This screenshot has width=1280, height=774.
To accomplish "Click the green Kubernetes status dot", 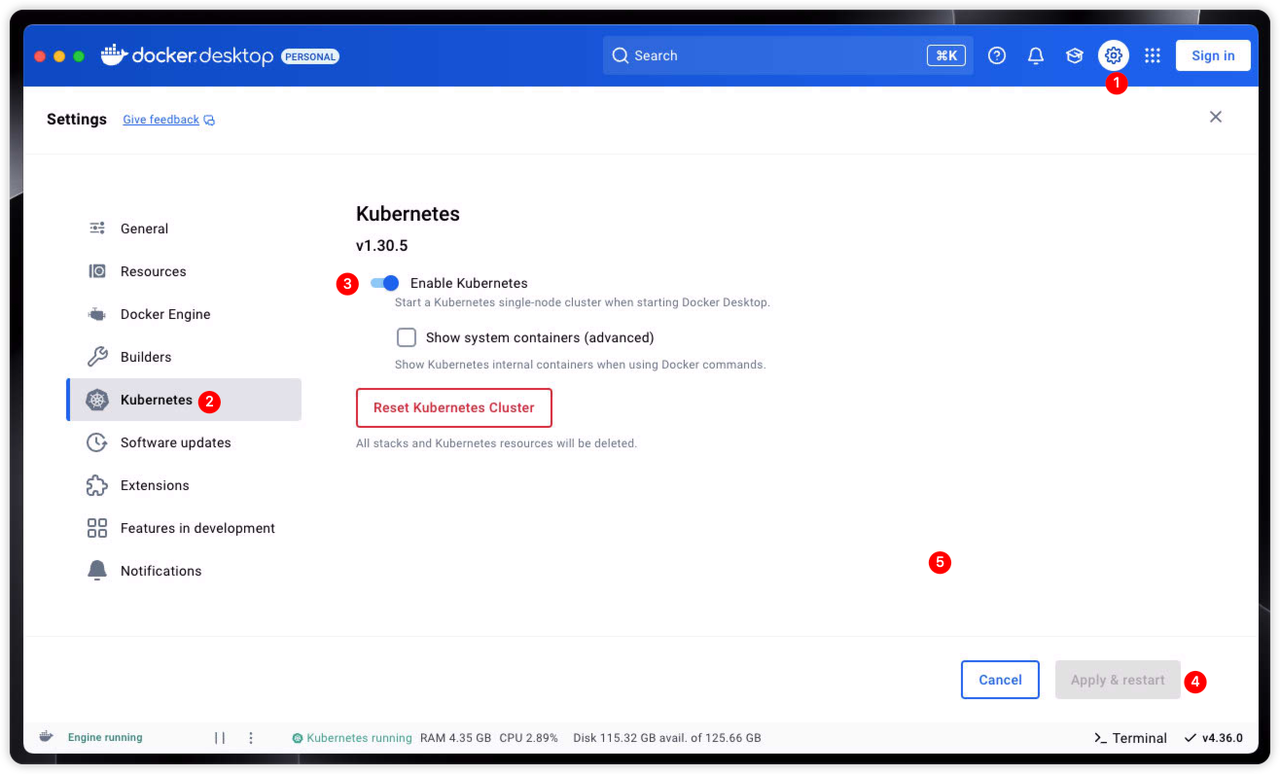I will (297, 738).
